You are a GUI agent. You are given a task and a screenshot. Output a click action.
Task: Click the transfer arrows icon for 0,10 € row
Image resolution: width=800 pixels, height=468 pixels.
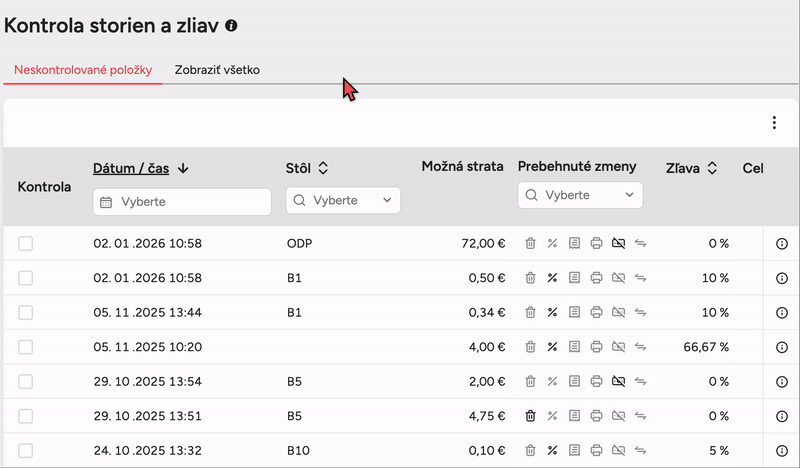click(x=640, y=450)
